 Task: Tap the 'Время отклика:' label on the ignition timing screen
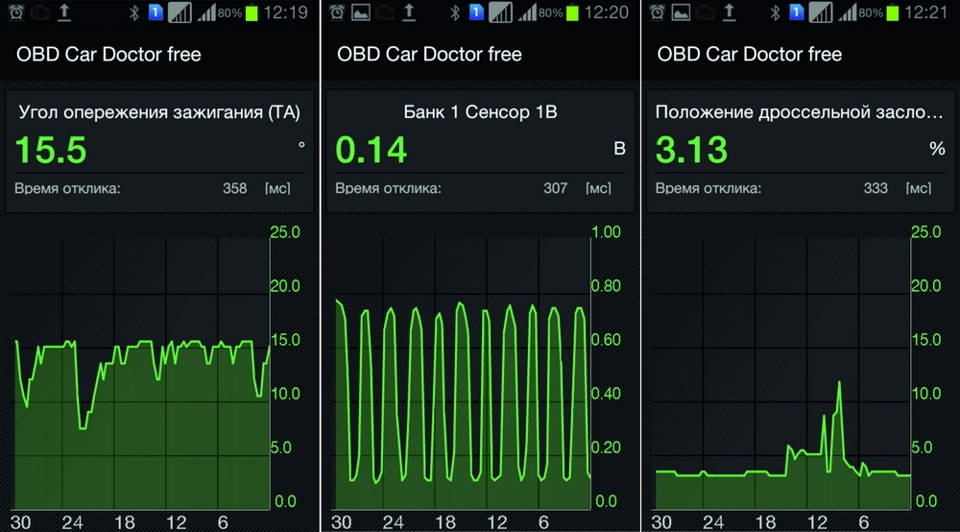67,189
